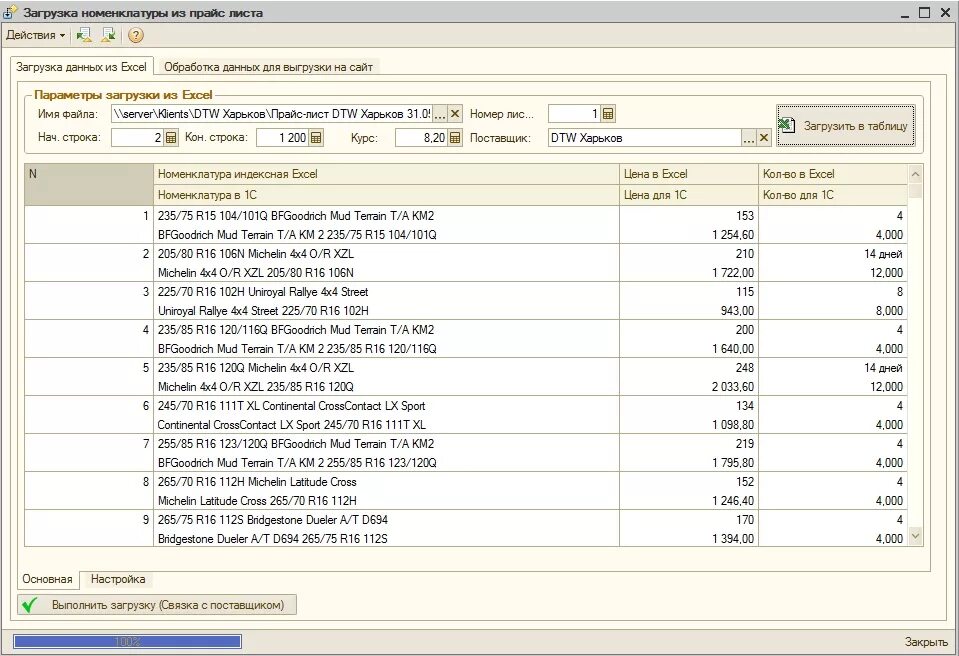The height and width of the screenshot is (656, 959).
Task: Switch to the Основная bottom tab
Action: pyautogui.click(x=48, y=579)
